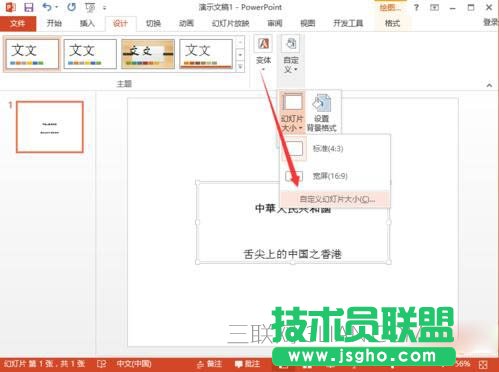
Task: Select 自定义幻灯片大小 menu entry
Action: (x=335, y=199)
